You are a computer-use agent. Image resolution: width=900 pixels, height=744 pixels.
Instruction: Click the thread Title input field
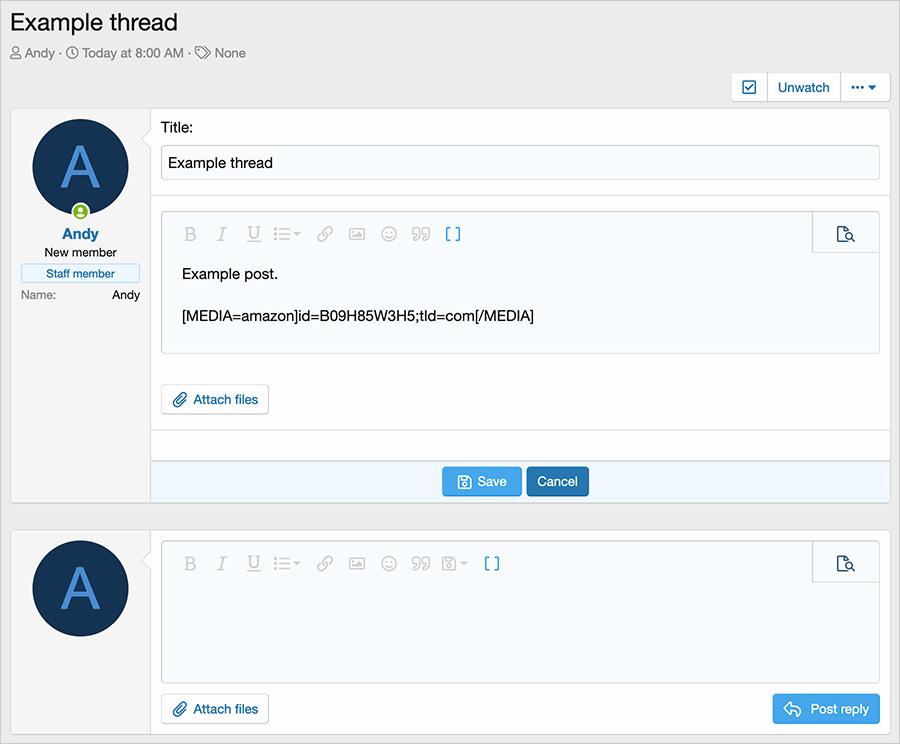pos(520,163)
